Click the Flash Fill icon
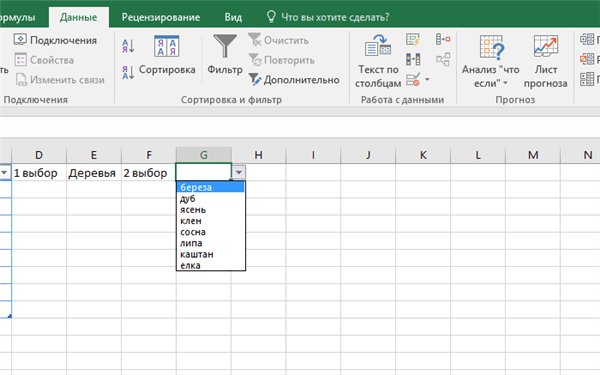 [x=413, y=39]
